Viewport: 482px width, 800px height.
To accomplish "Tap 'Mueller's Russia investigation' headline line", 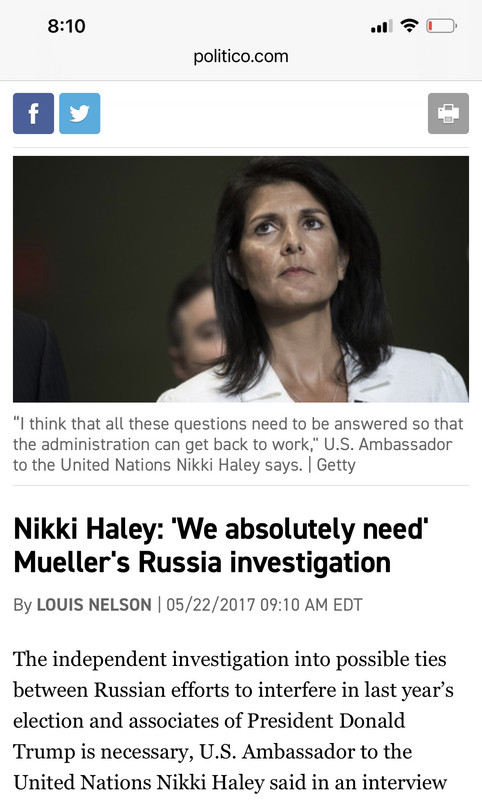I will (202, 562).
